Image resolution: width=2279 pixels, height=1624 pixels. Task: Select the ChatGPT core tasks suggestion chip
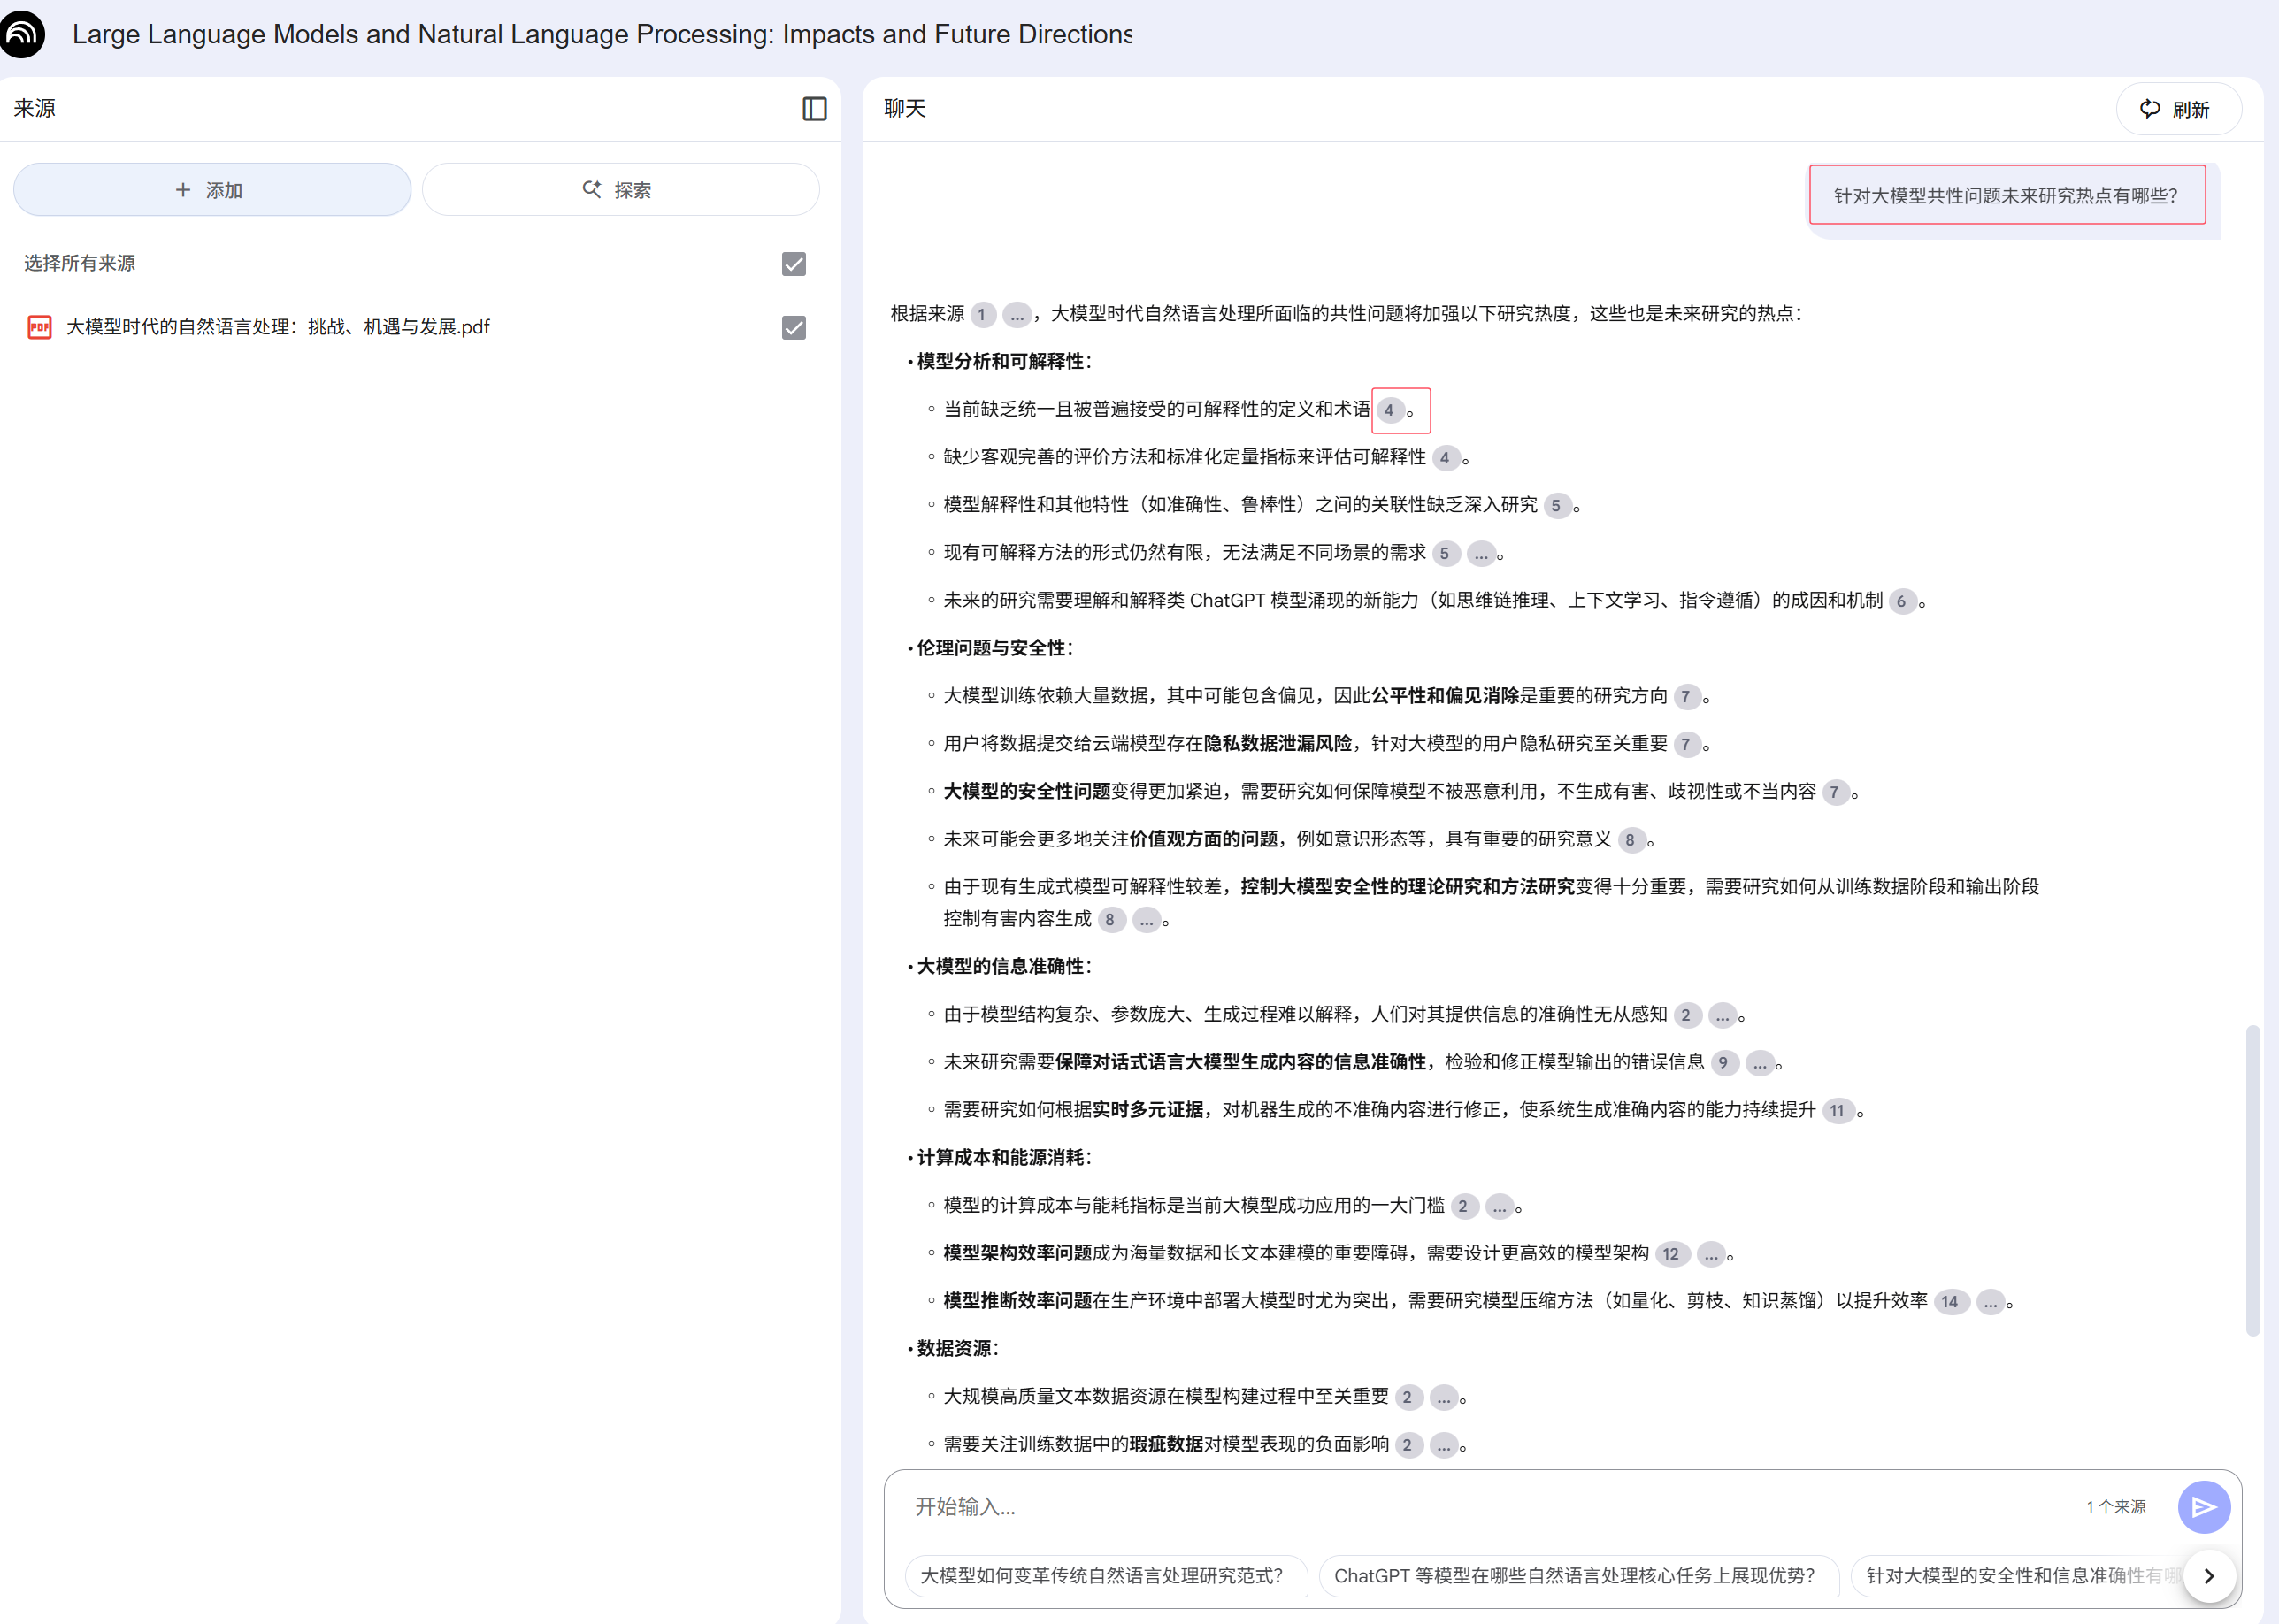[x=1574, y=1575]
